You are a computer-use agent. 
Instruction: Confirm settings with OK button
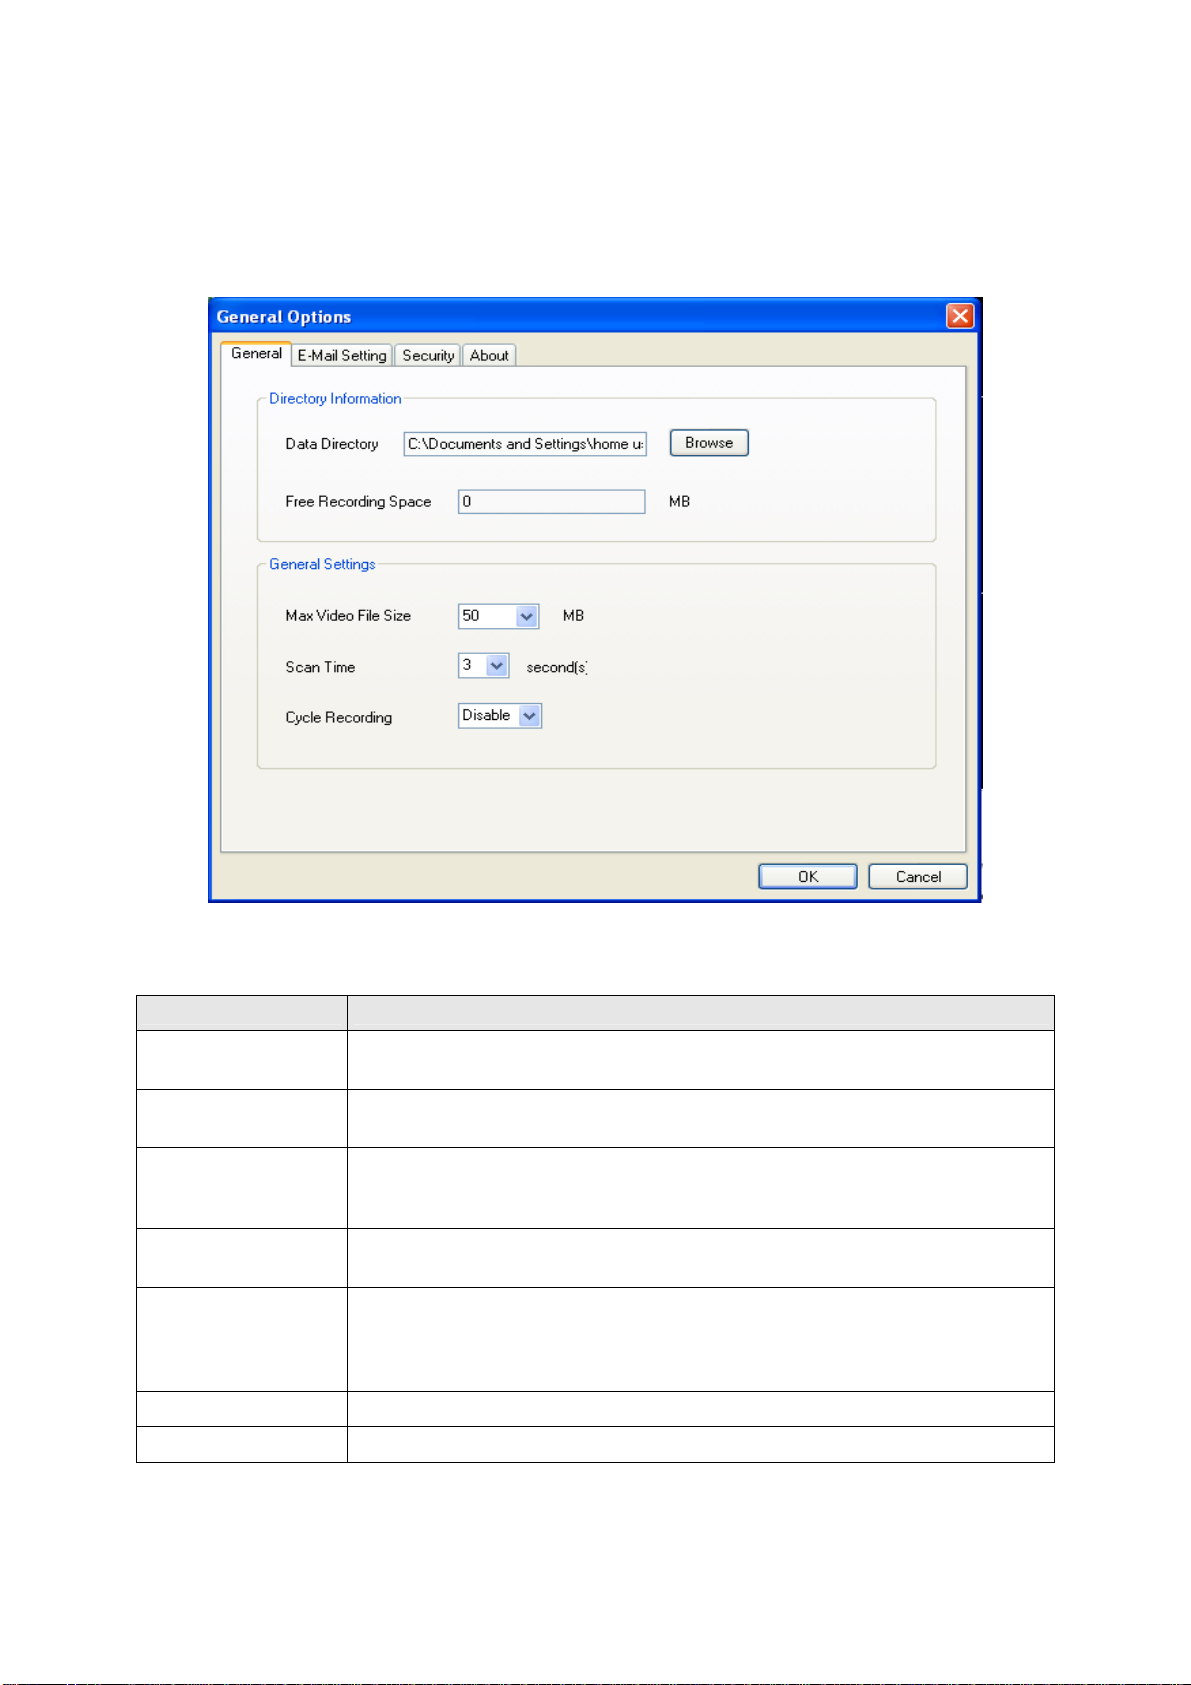[808, 877]
